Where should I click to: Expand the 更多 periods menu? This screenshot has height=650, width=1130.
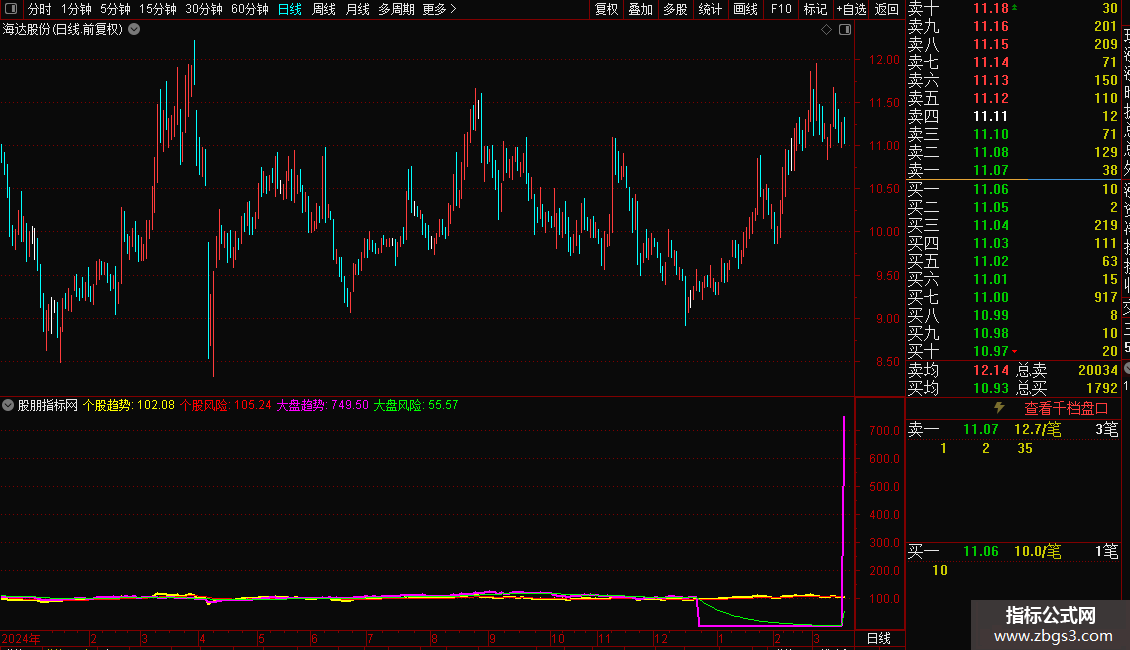click(439, 9)
